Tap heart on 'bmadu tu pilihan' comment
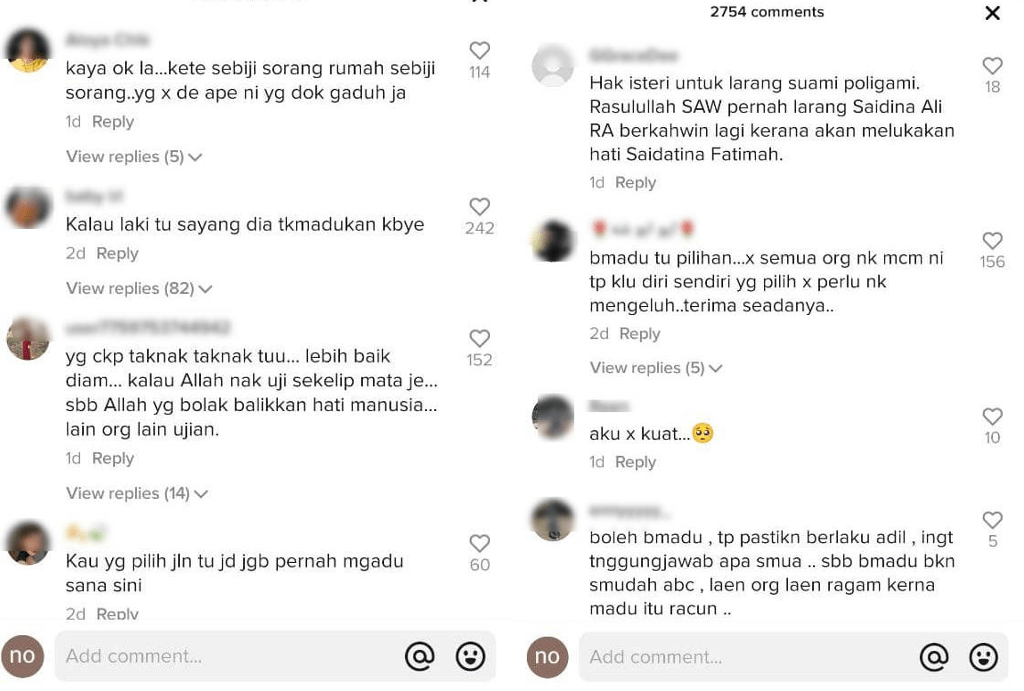This screenshot has width=1024, height=691. pos(992,240)
